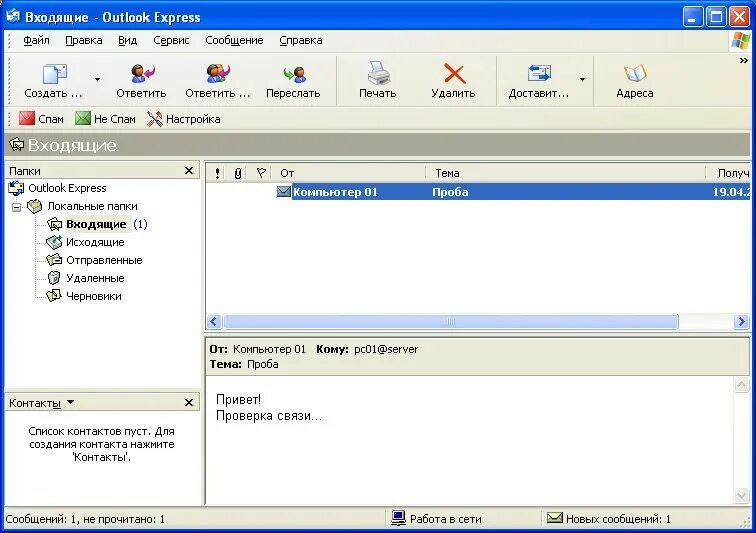Select the Отправленные folder

(104, 260)
